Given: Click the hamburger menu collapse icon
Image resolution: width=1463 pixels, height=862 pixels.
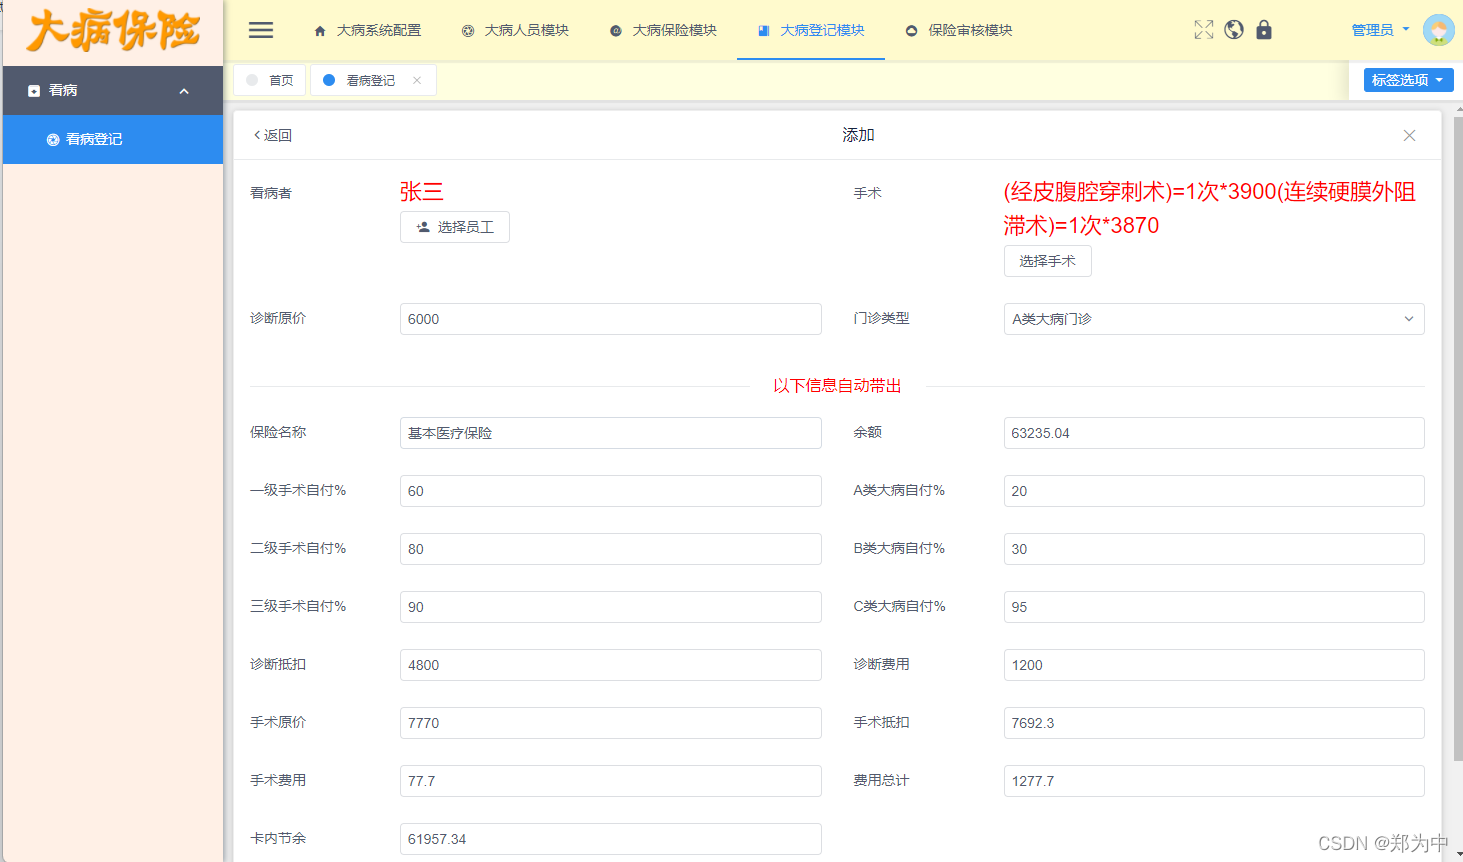Looking at the screenshot, I should tap(260, 30).
